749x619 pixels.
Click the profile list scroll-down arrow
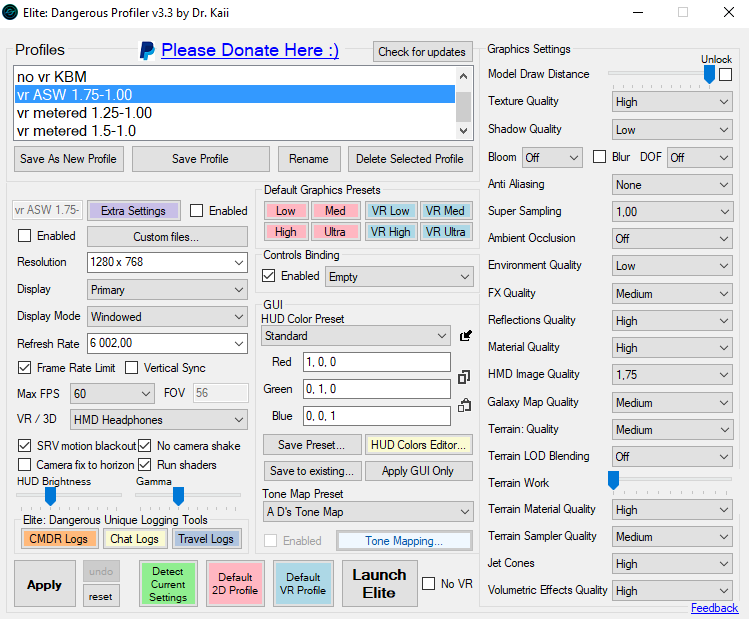point(463,130)
